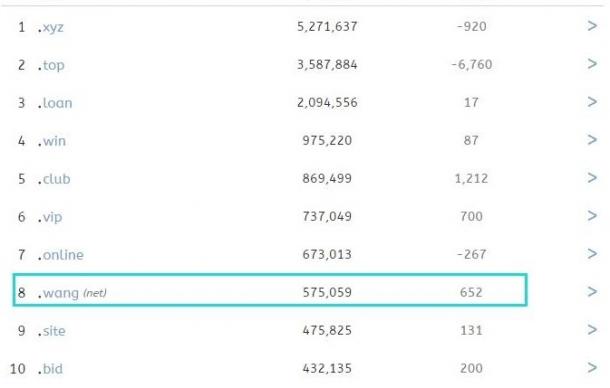Expand the .vip row chevron arrow
Viewport: 610px width, 388px height.
point(592,216)
